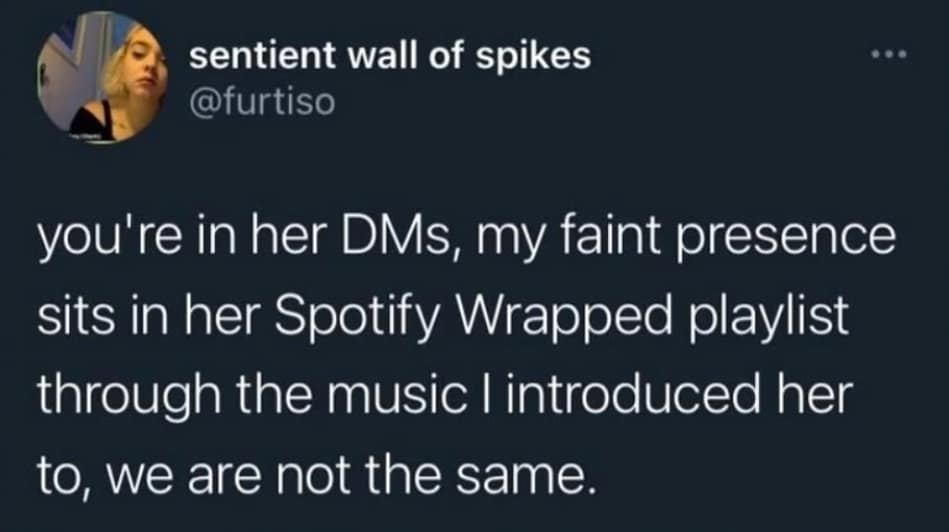
Task: Click the profile avatar photo
Action: click(102, 77)
